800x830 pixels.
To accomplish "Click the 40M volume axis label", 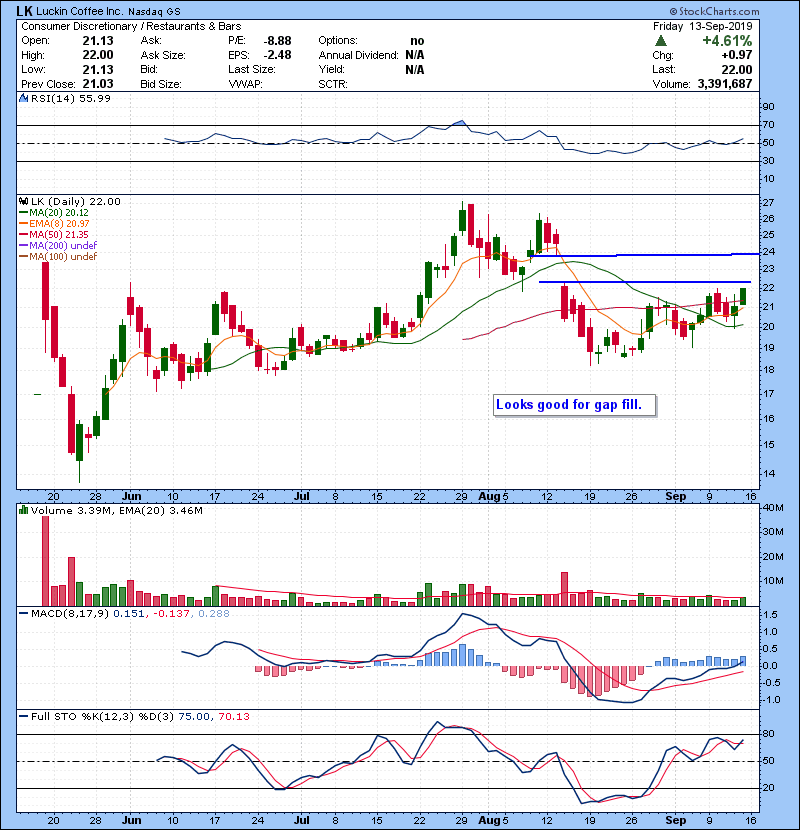I will click(772, 508).
